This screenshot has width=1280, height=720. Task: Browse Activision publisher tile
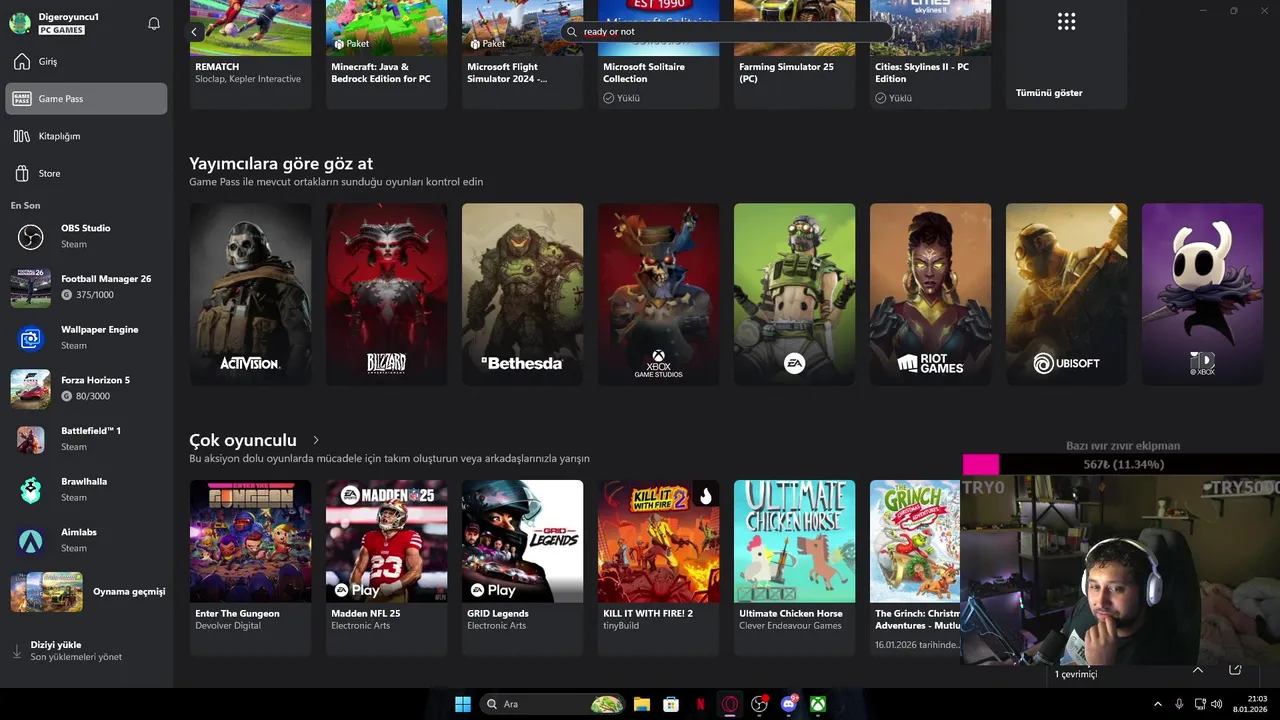pyautogui.click(x=250, y=294)
